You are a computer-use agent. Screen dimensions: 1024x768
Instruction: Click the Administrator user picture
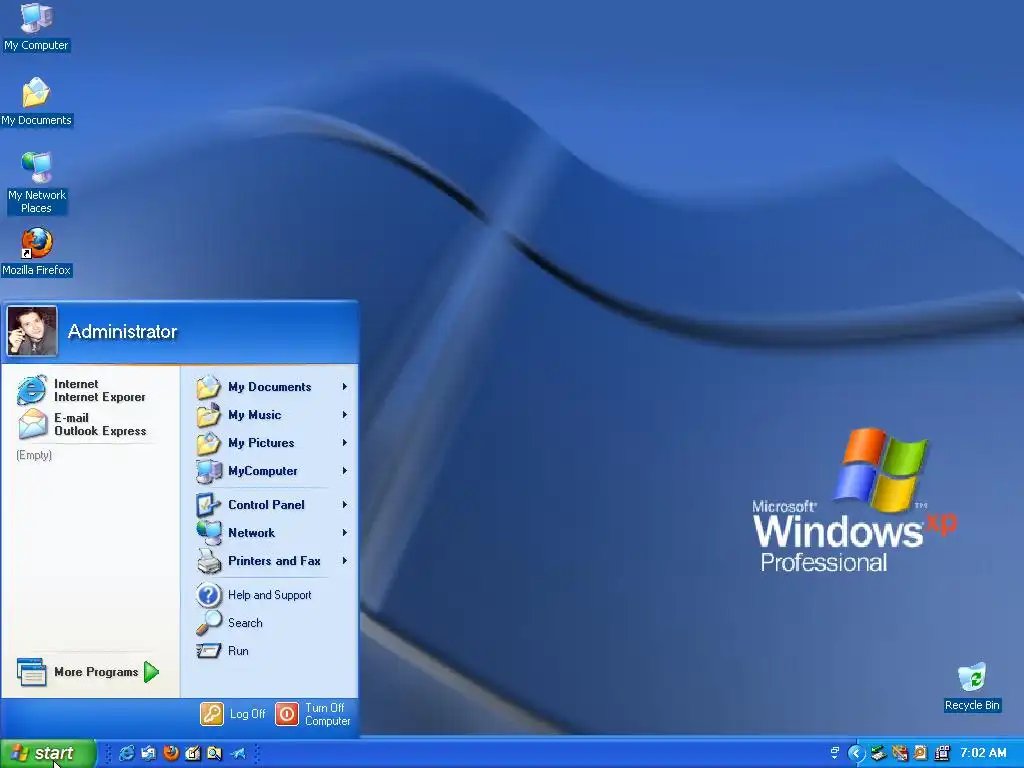[32, 331]
